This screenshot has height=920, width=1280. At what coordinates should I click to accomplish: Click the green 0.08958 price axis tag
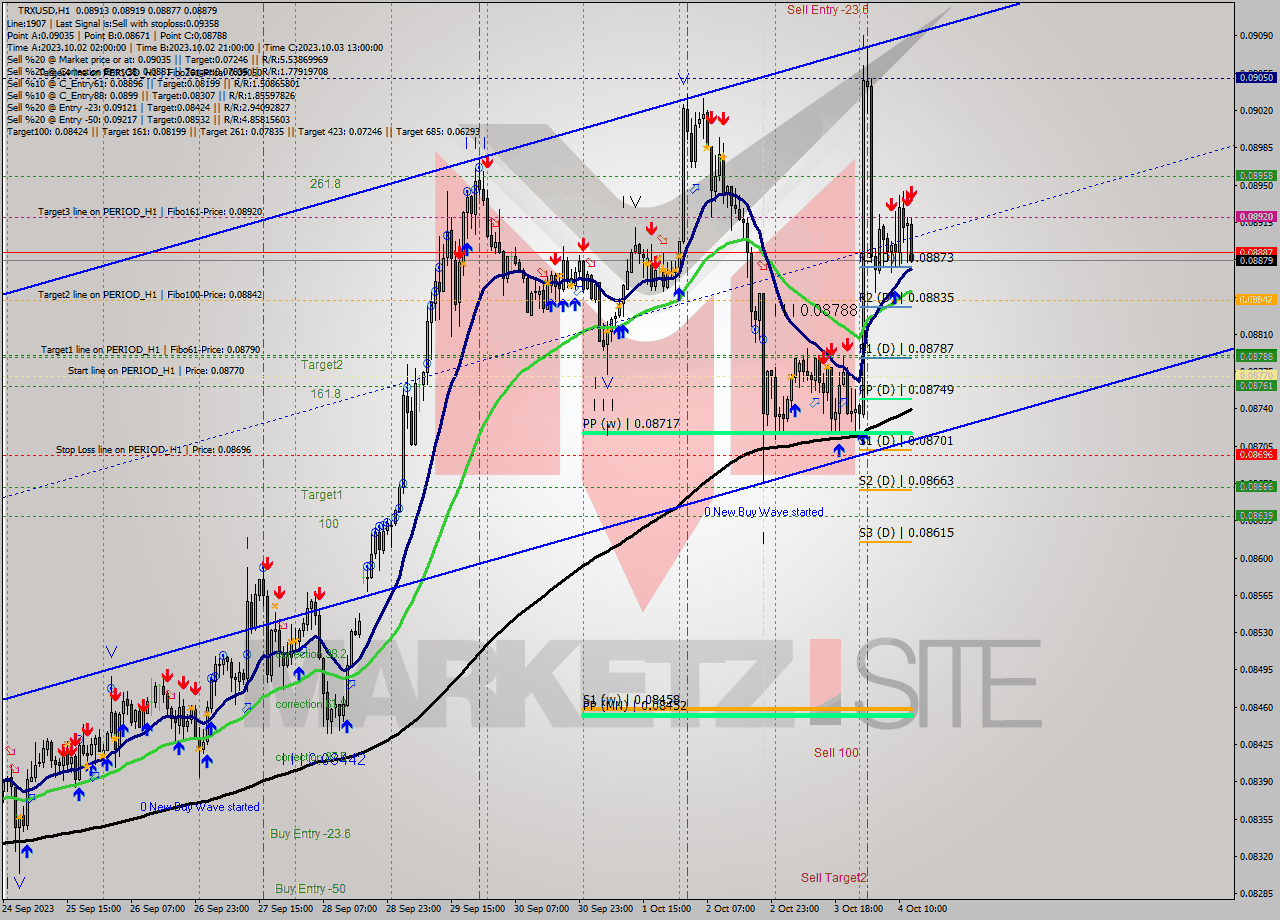tap(1256, 175)
